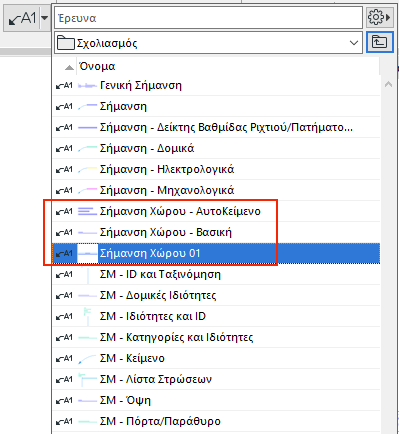Click the preview thumbnail of ΣΜ - Ιδιότητες και ID

[88, 316]
